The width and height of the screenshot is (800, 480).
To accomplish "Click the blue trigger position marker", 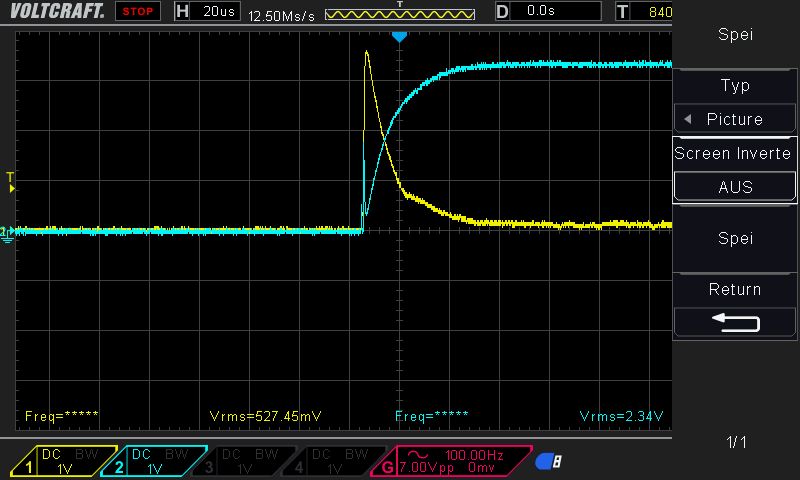I will (399, 37).
